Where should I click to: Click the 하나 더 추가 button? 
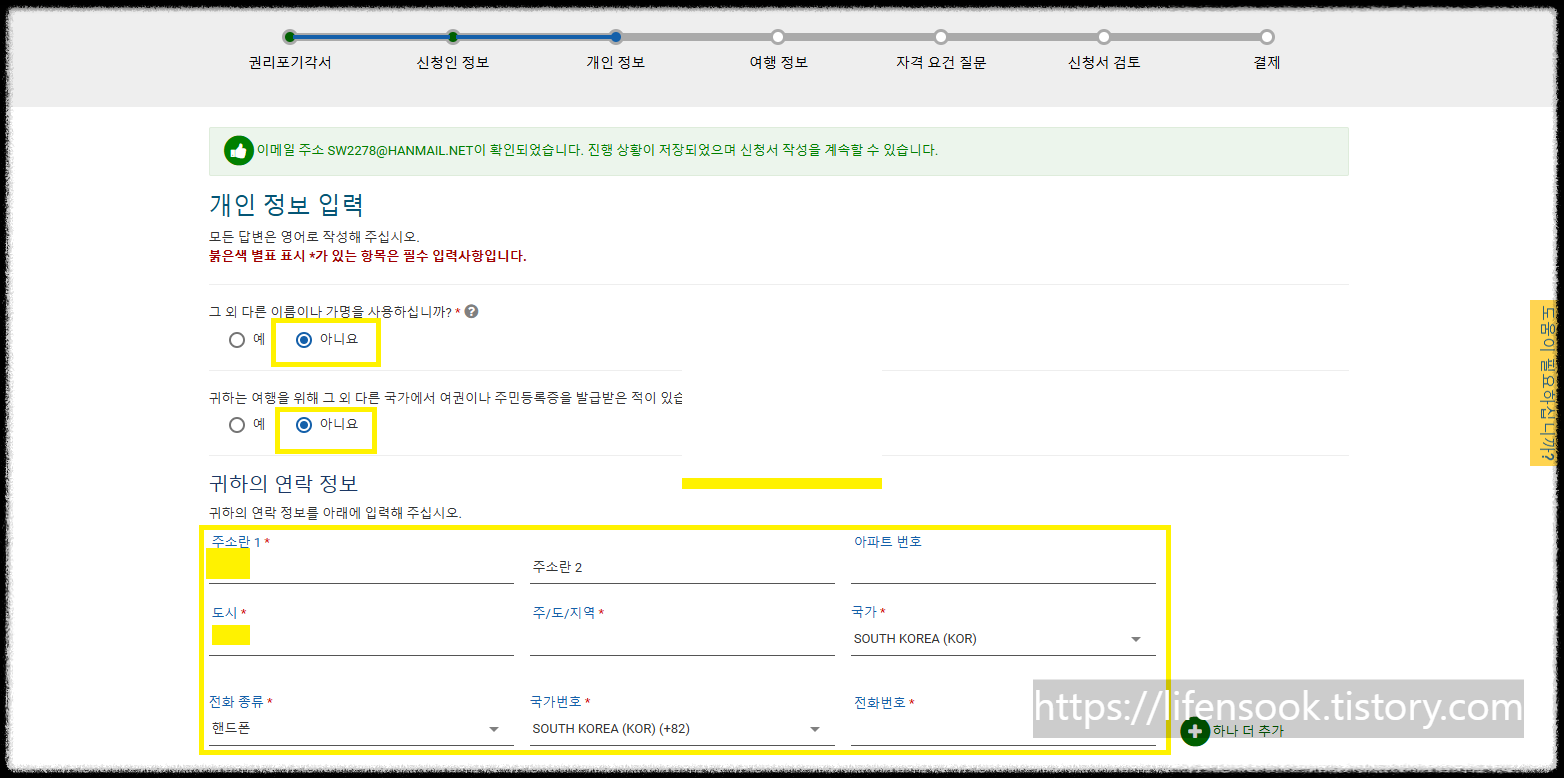[x=1246, y=732]
